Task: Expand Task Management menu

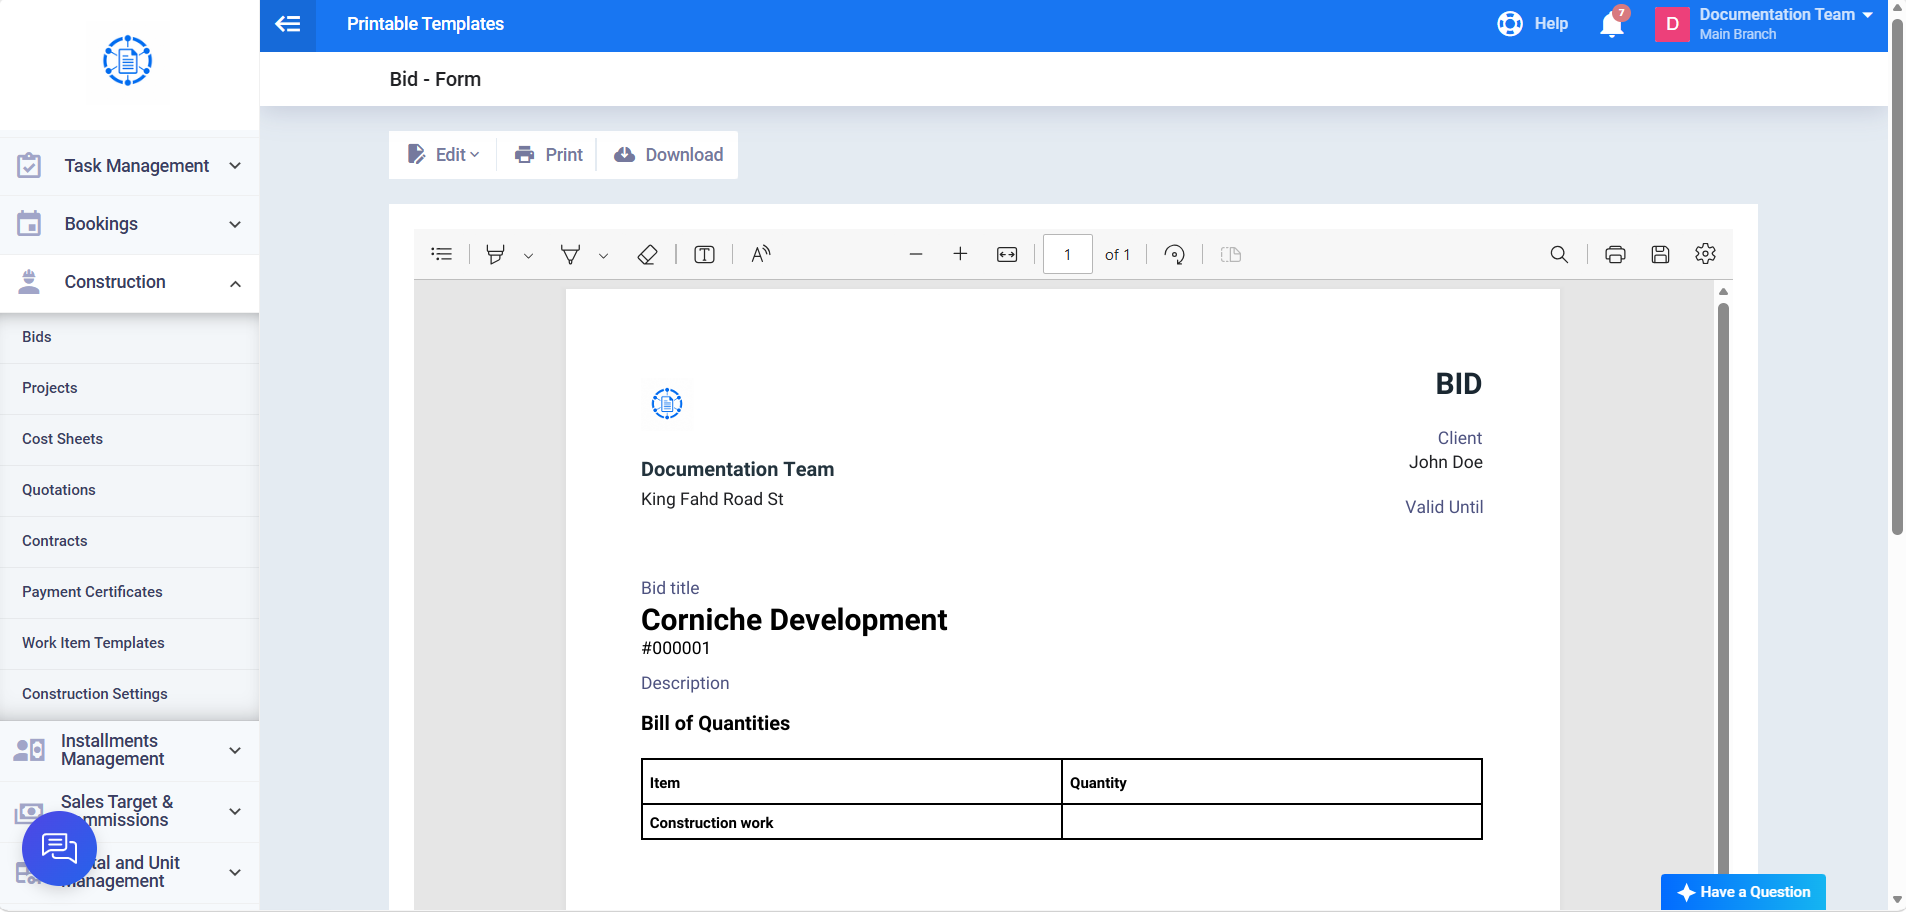Action: [129, 166]
